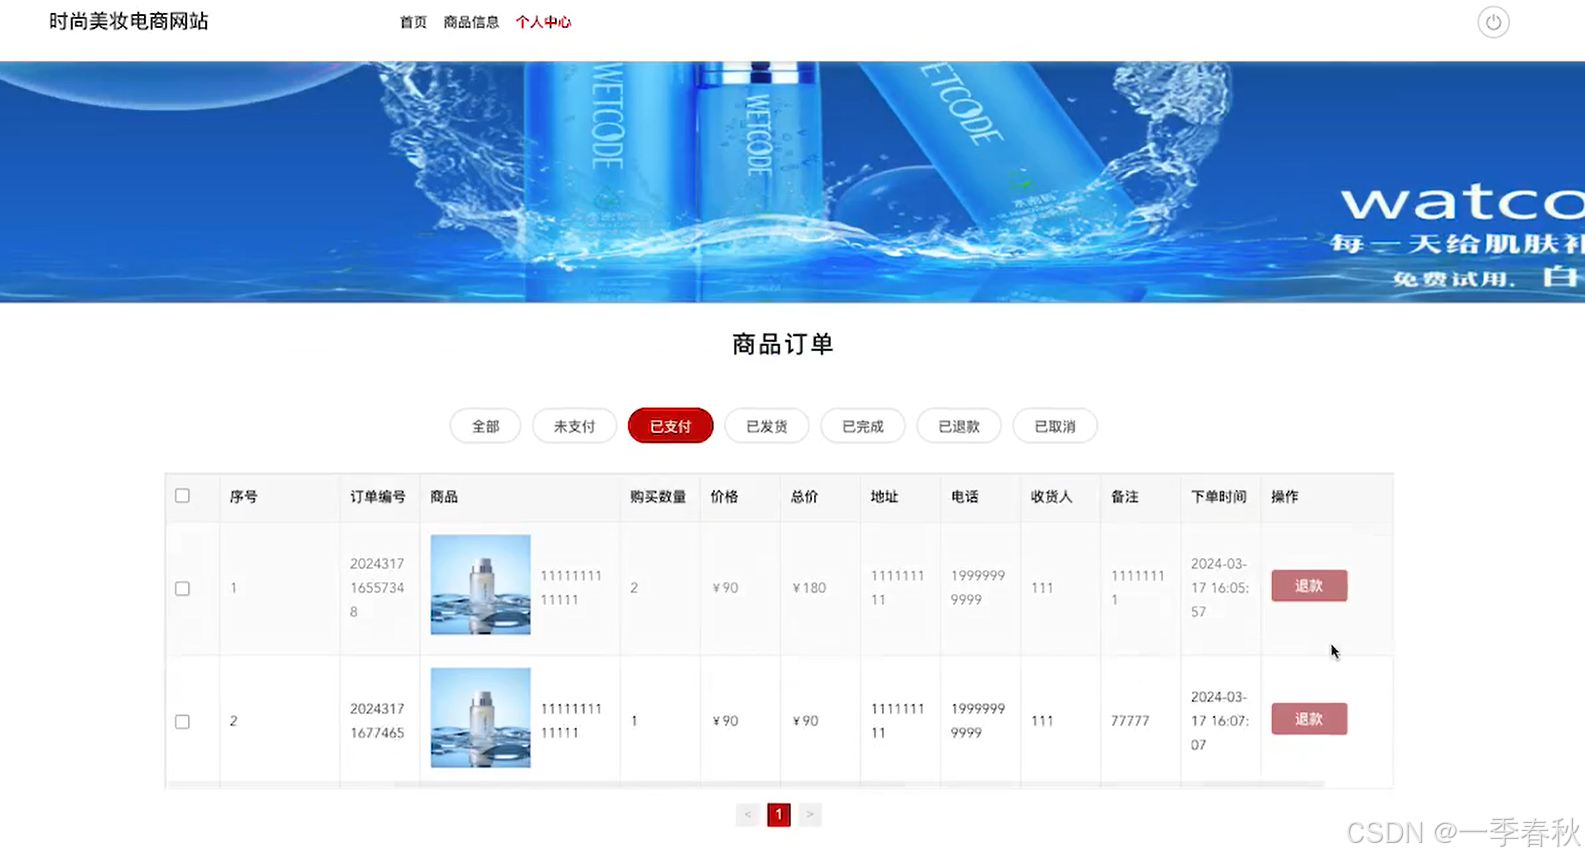1585x860 pixels.
Task: Select the 未支付 order filter tab
Action: point(574,426)
